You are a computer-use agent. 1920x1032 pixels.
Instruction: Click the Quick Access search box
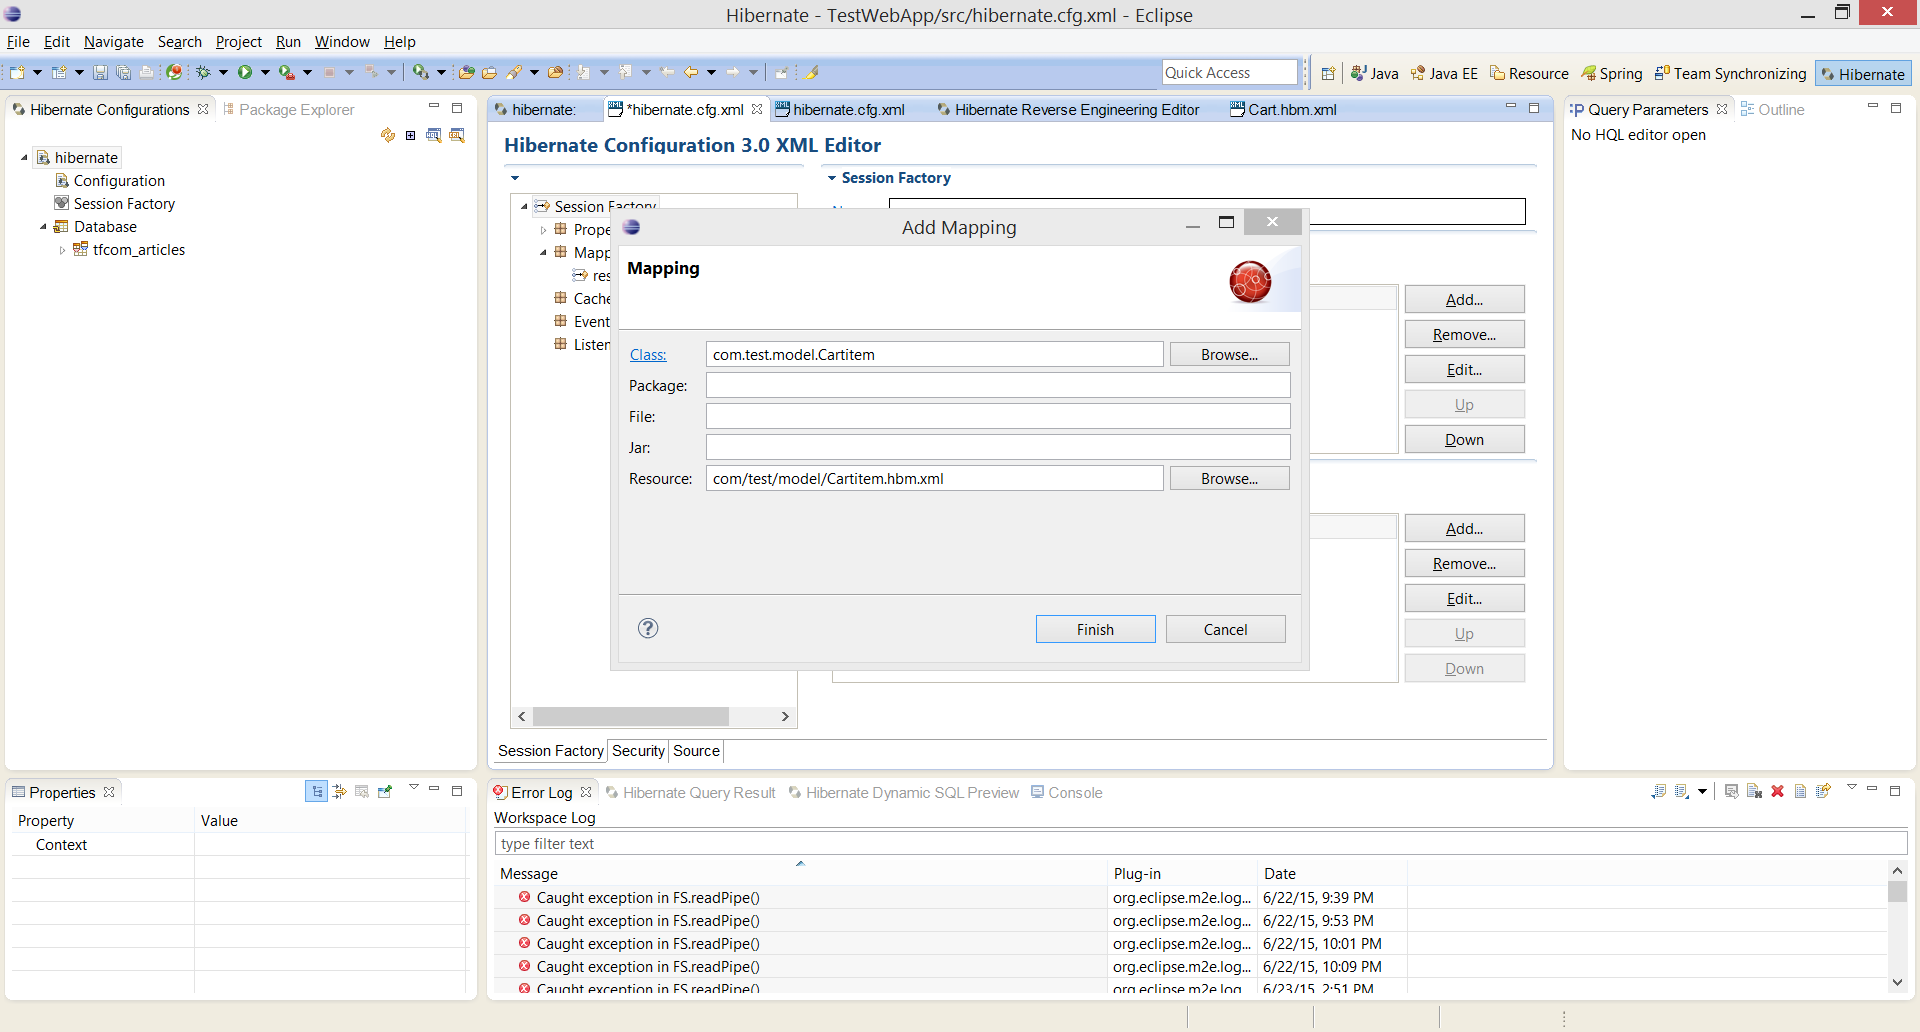click(x=1229, y=72)
